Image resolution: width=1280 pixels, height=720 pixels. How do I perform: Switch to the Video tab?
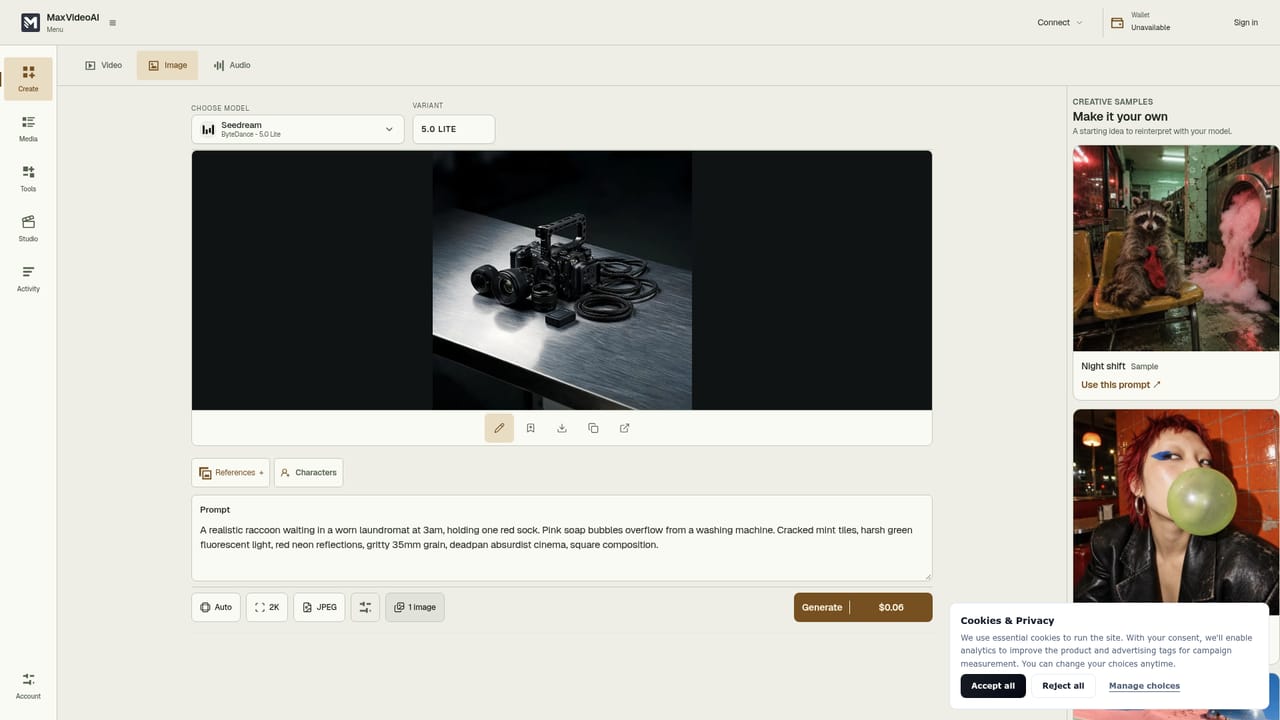(x=104, y=65)
